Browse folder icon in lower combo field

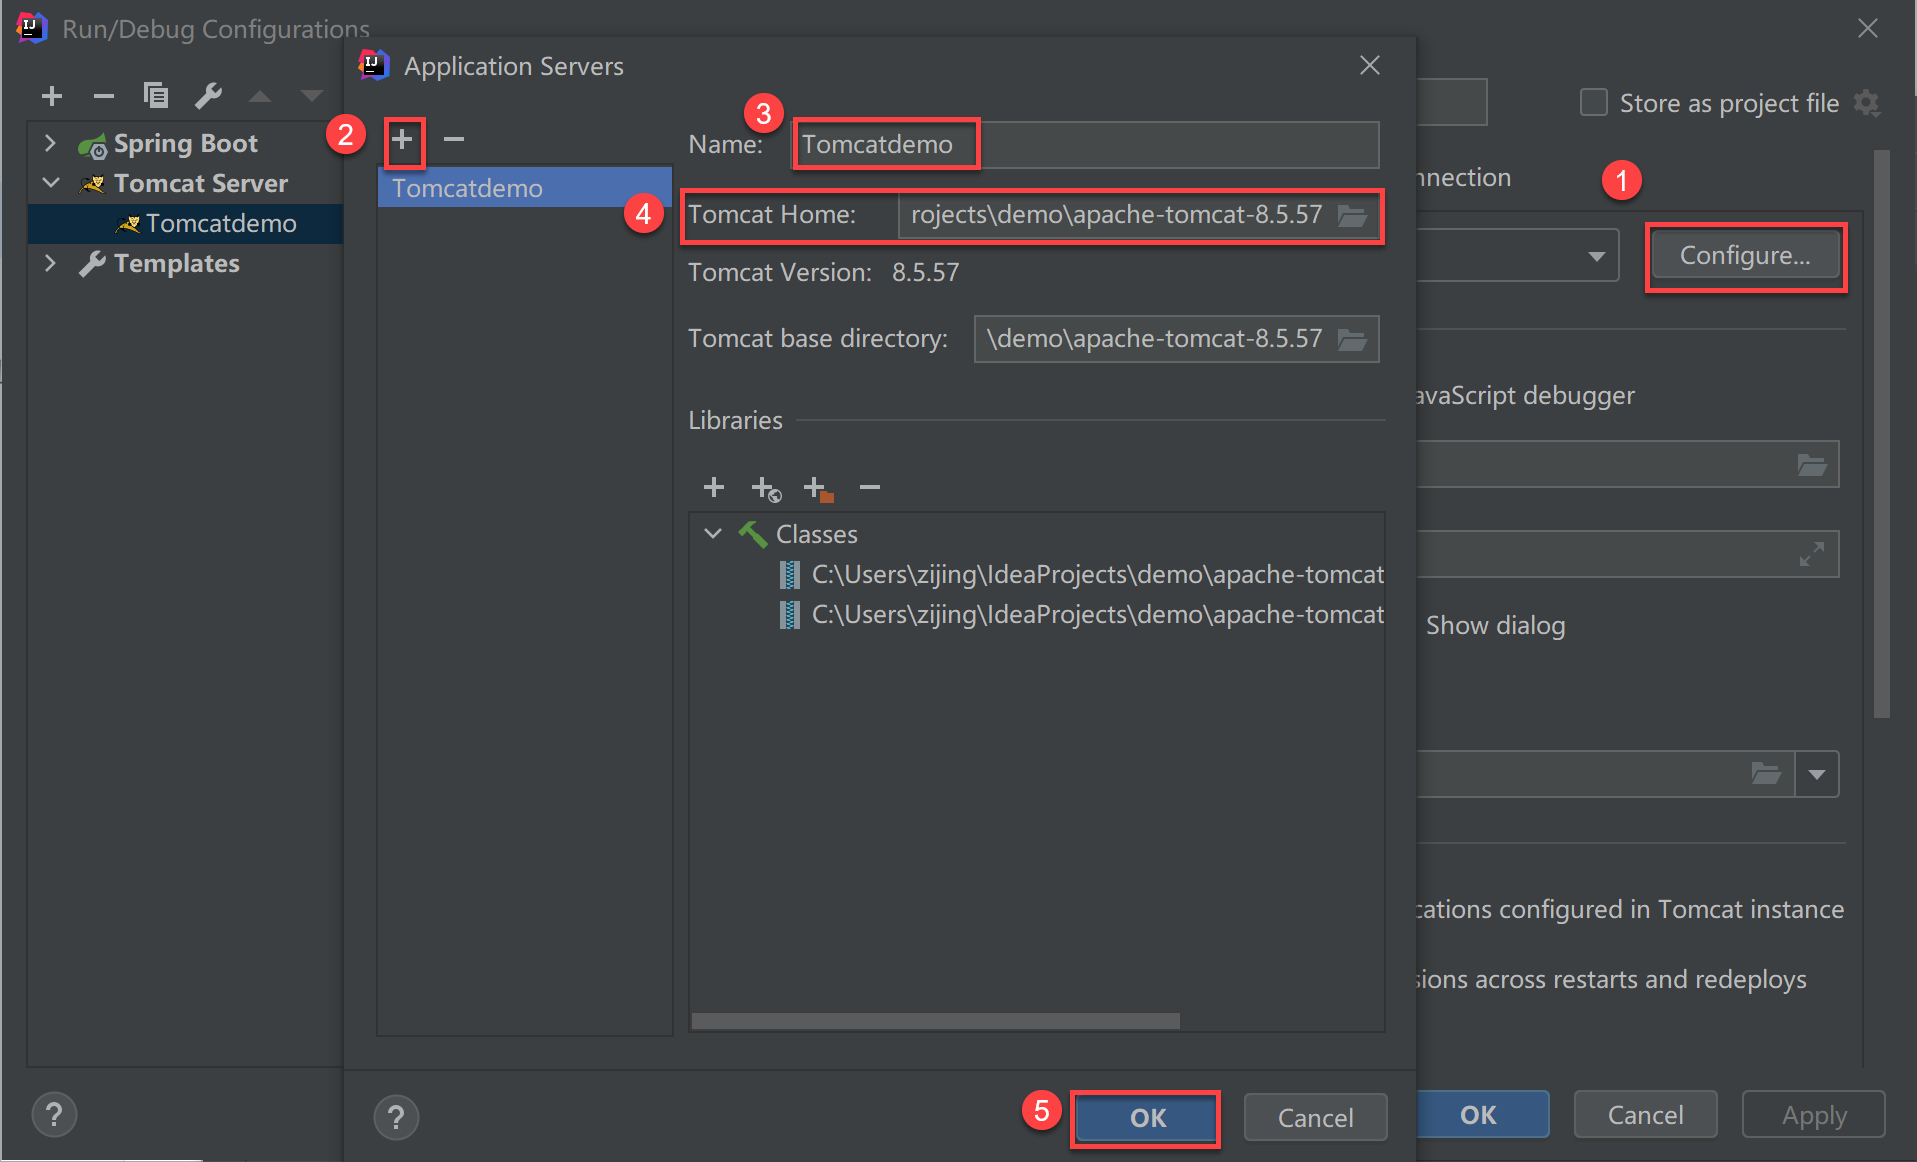point(1766,774)
